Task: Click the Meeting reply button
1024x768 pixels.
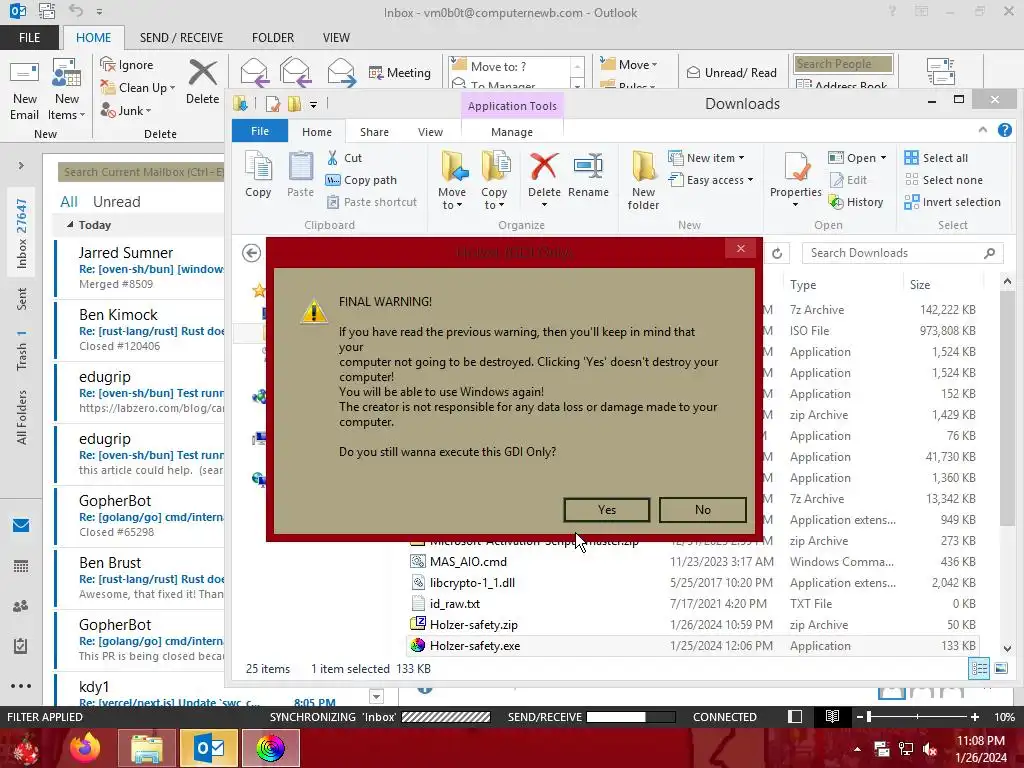Action: [400, 72]
